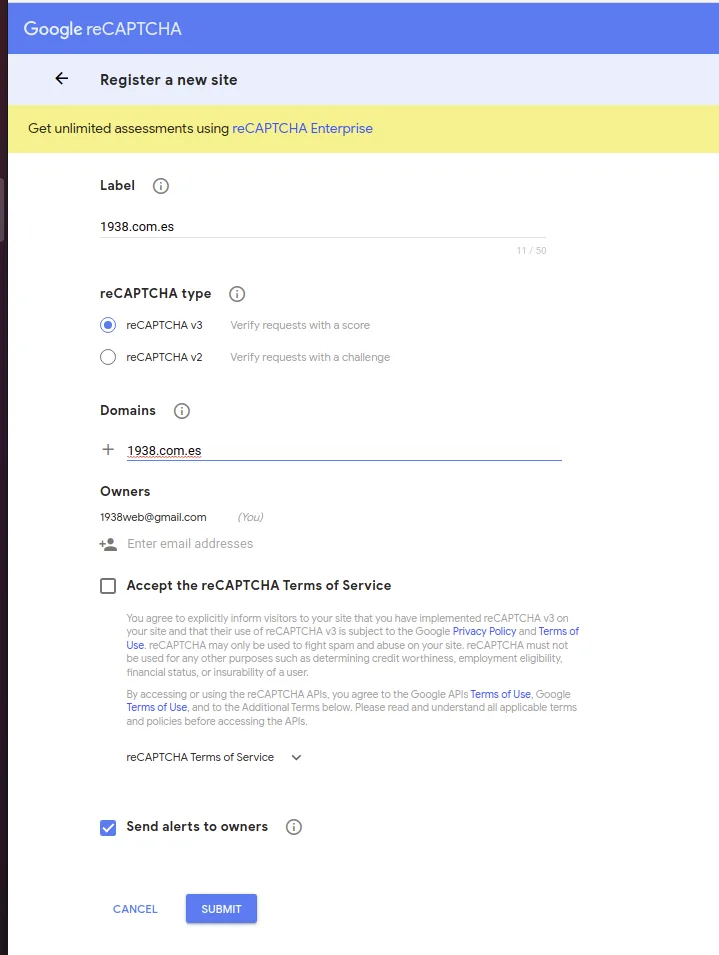Open the reCAPTCHA type info icon
Screen dimensions: 719x955
237,294
